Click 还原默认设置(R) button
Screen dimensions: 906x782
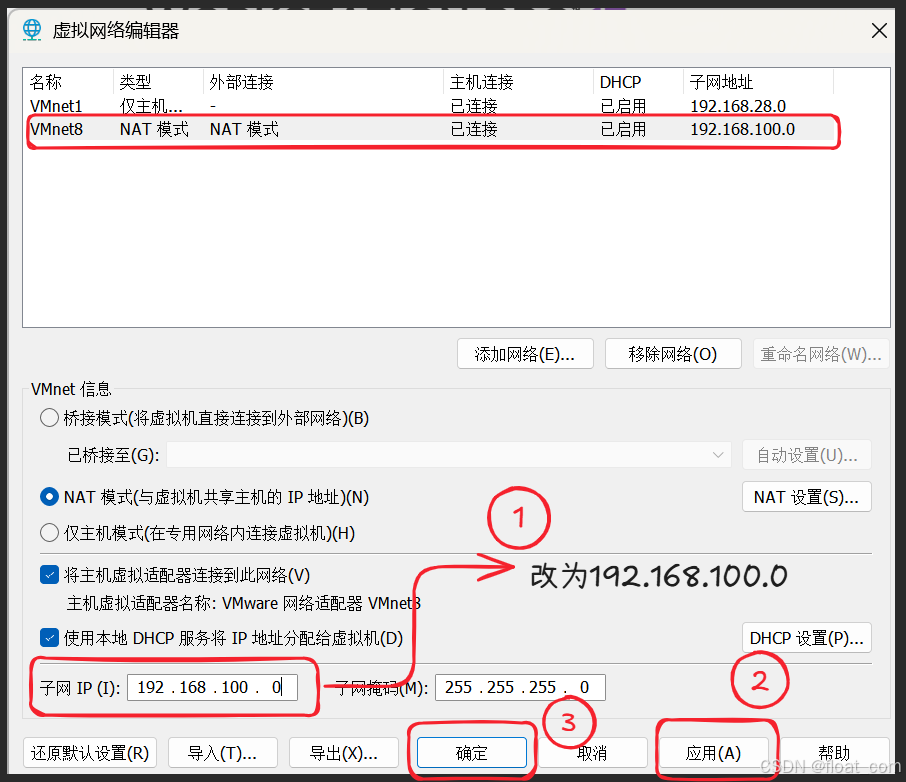(90, 753)
